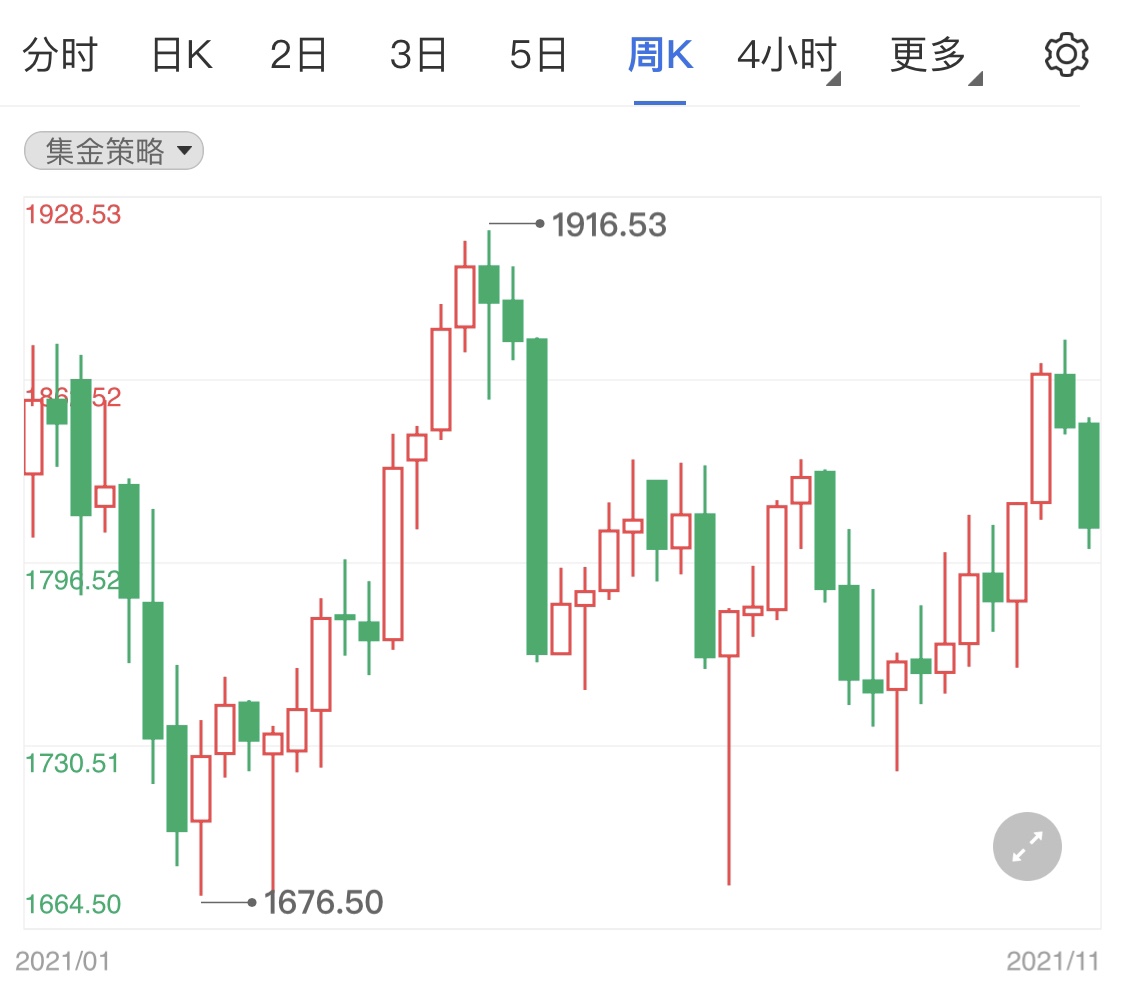Click the 1676.50 low price label

[x=322, y=901]
